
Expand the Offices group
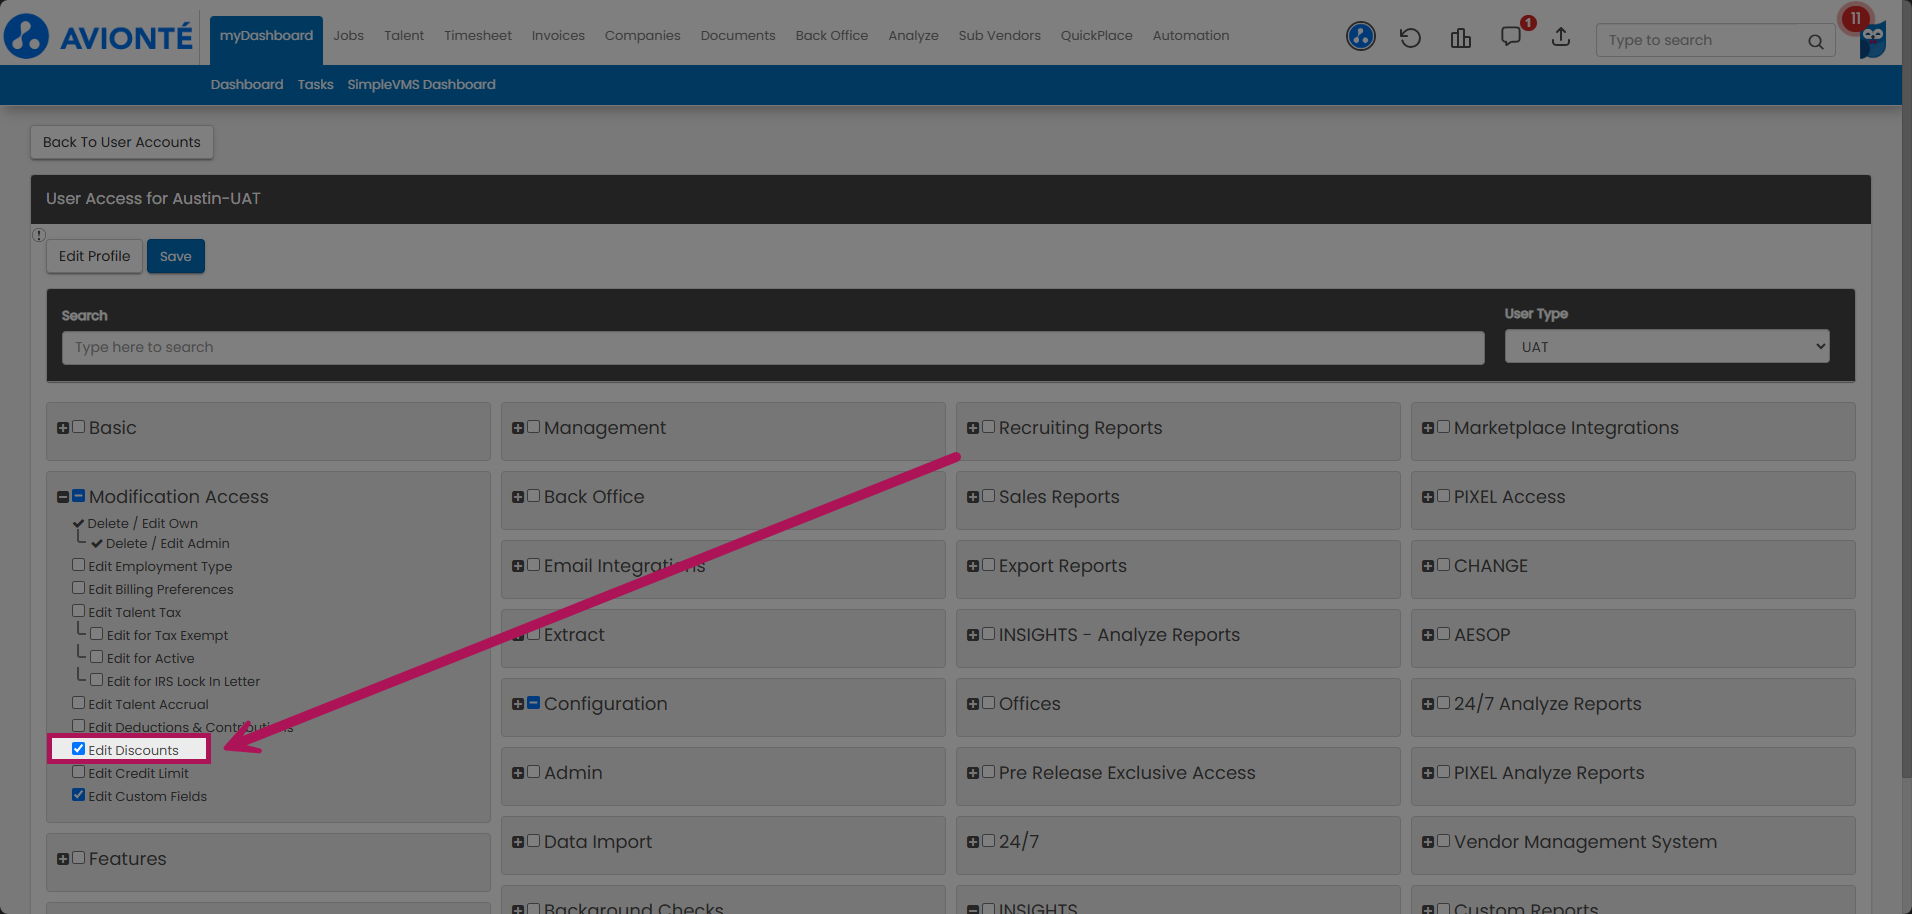(x=973, y=704)
